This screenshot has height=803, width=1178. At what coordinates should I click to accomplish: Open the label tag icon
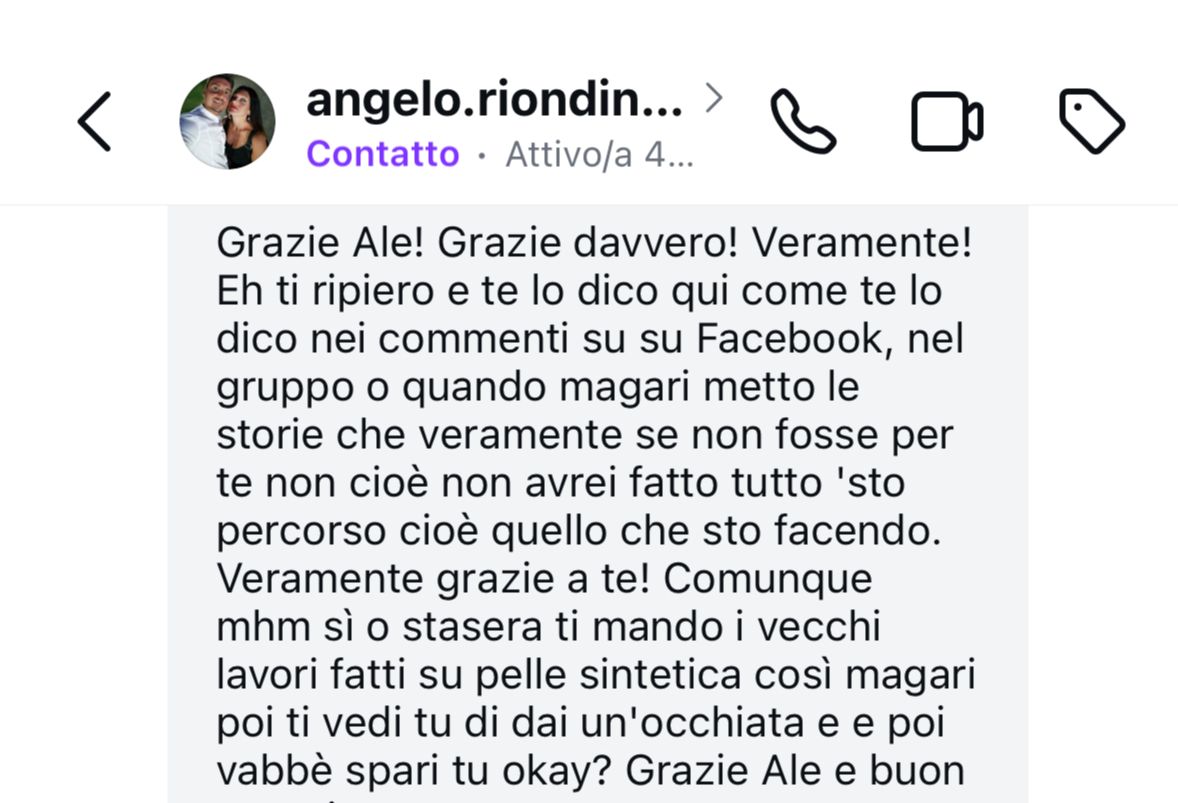pos(1092,122)
